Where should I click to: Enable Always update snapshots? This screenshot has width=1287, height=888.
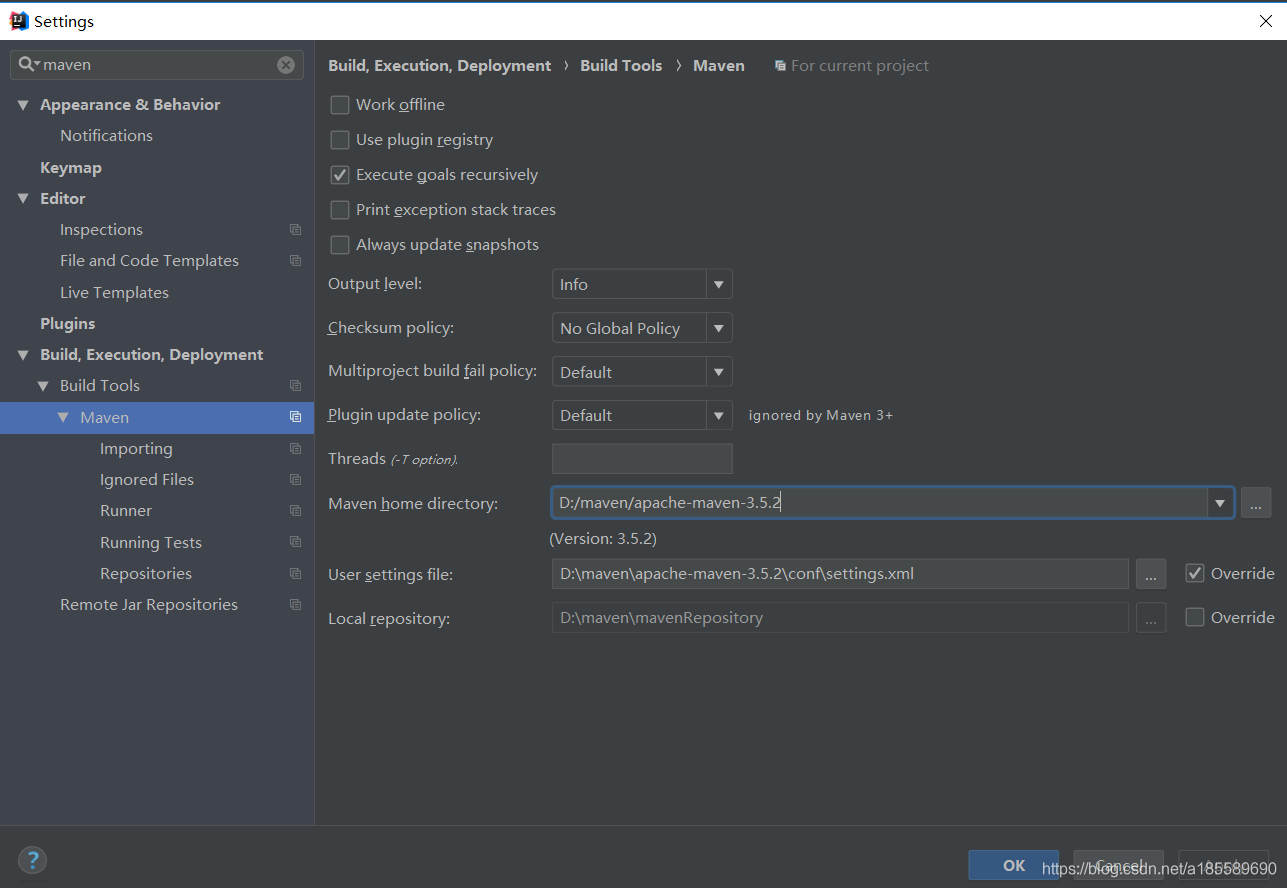340,245
